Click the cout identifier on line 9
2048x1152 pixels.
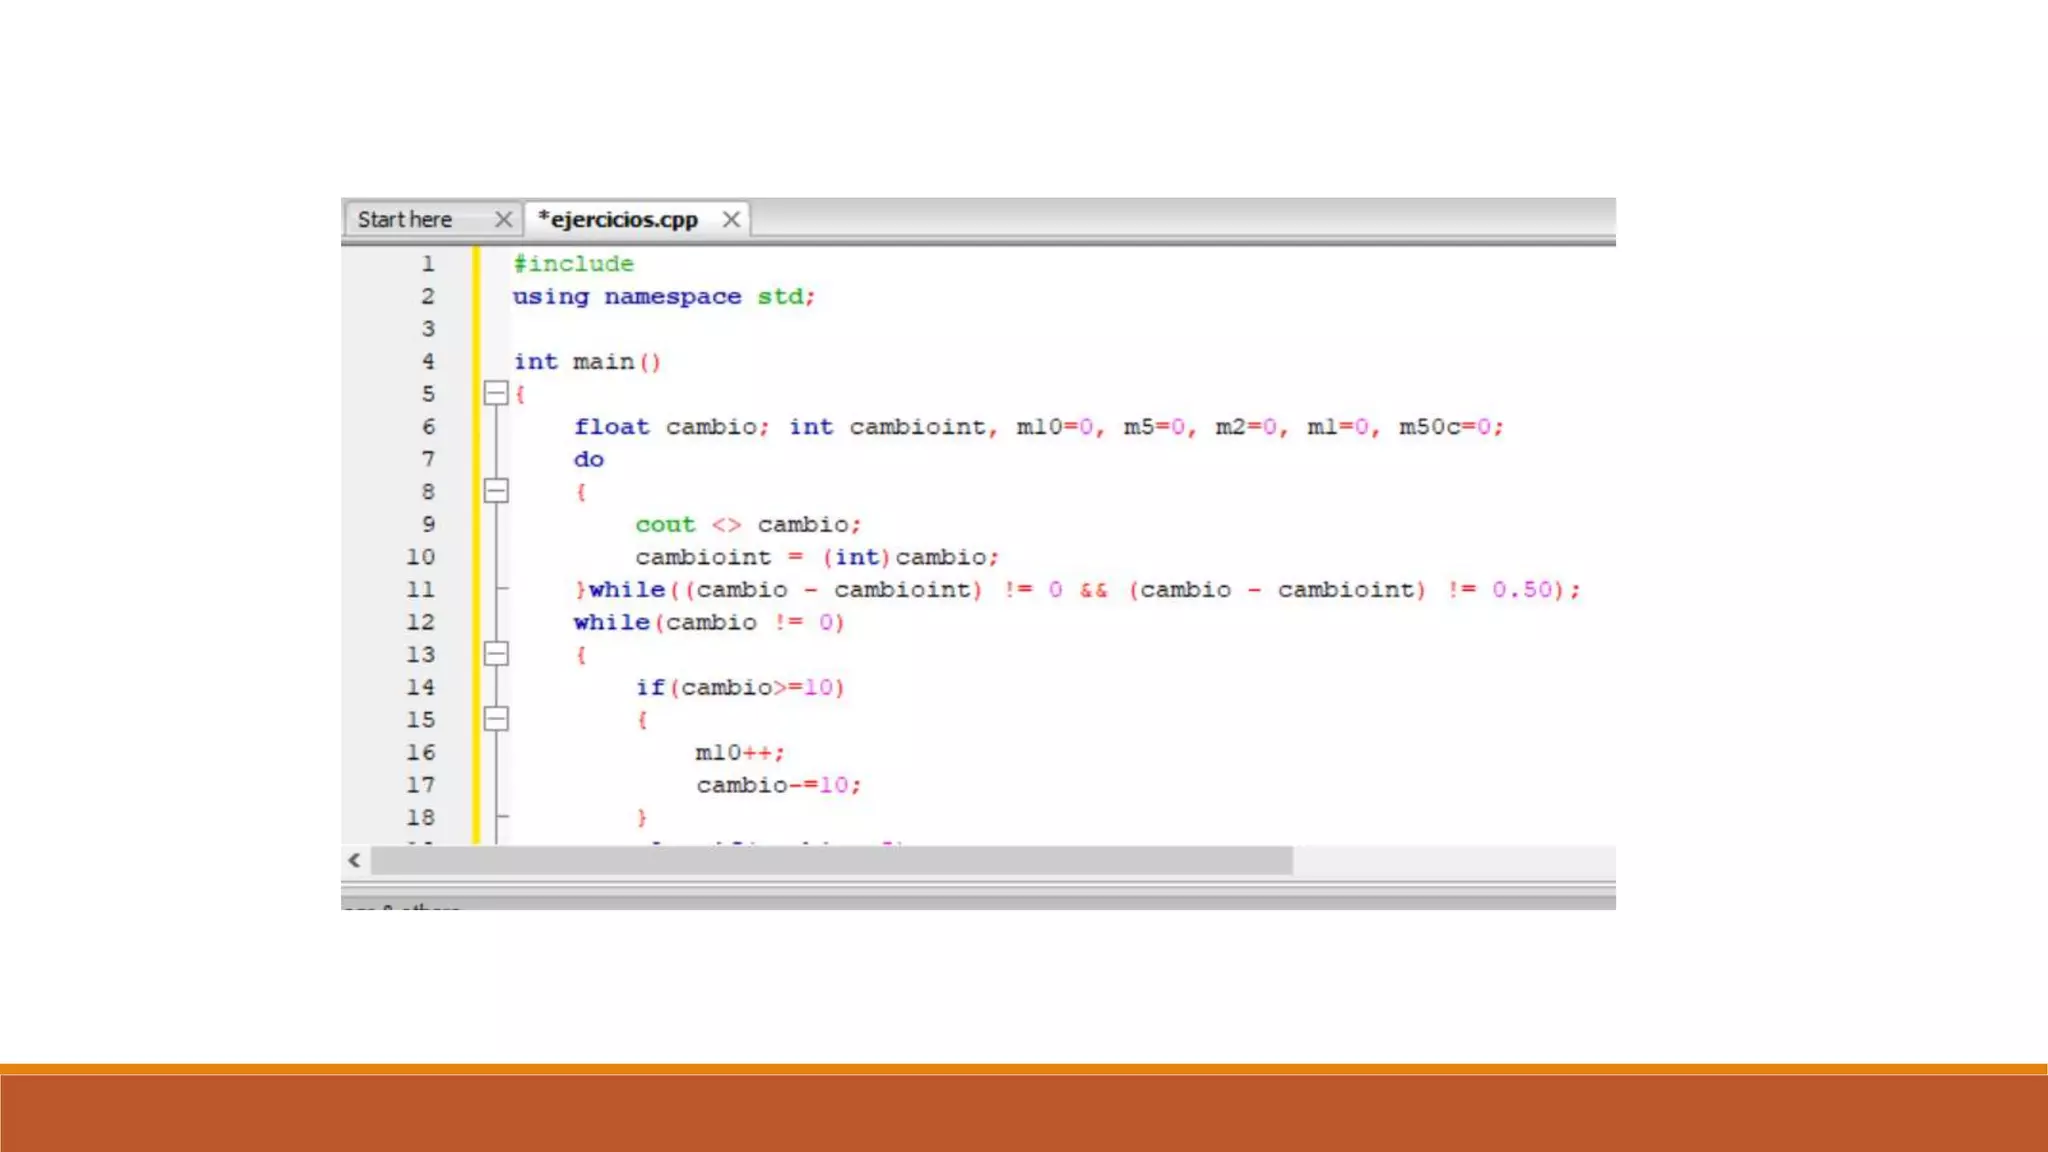tap(664, 525)
